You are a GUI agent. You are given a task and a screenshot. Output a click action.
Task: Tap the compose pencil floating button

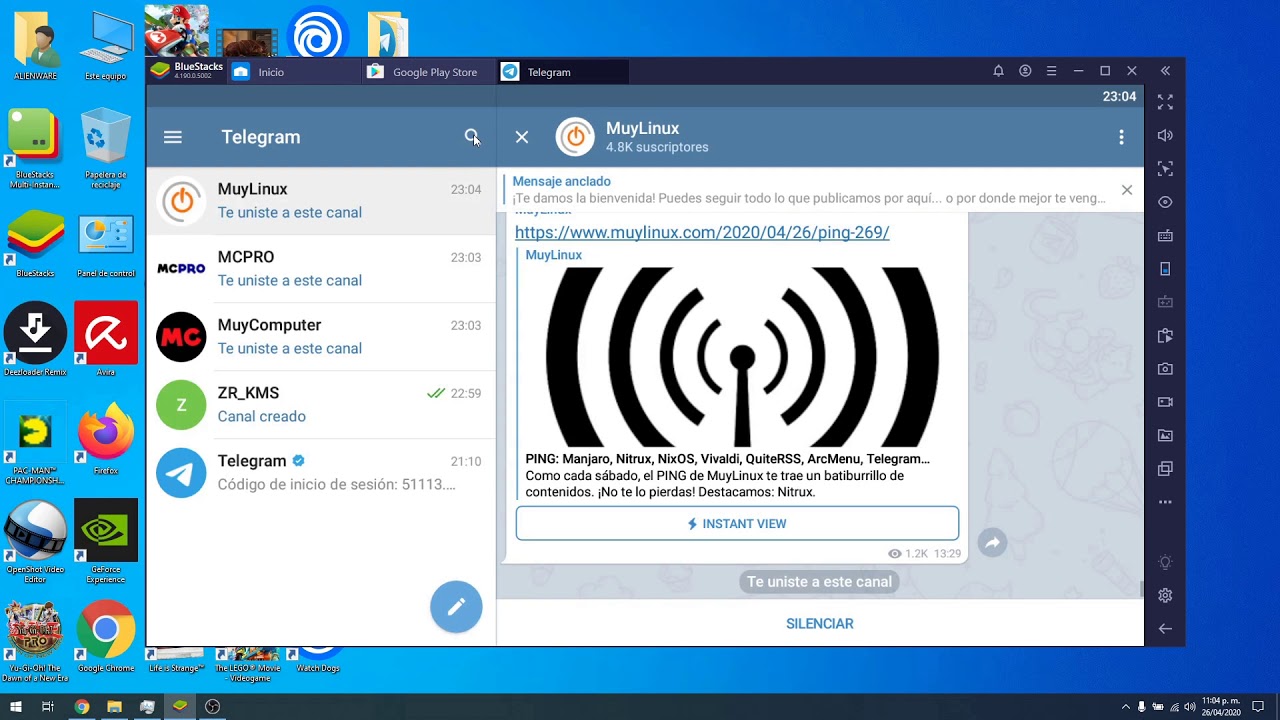point(456,607)
